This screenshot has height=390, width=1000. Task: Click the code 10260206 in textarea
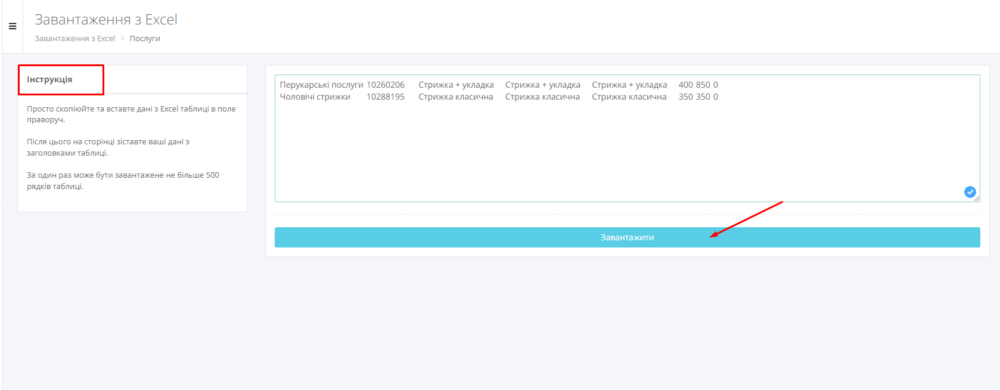click(385, 85)
